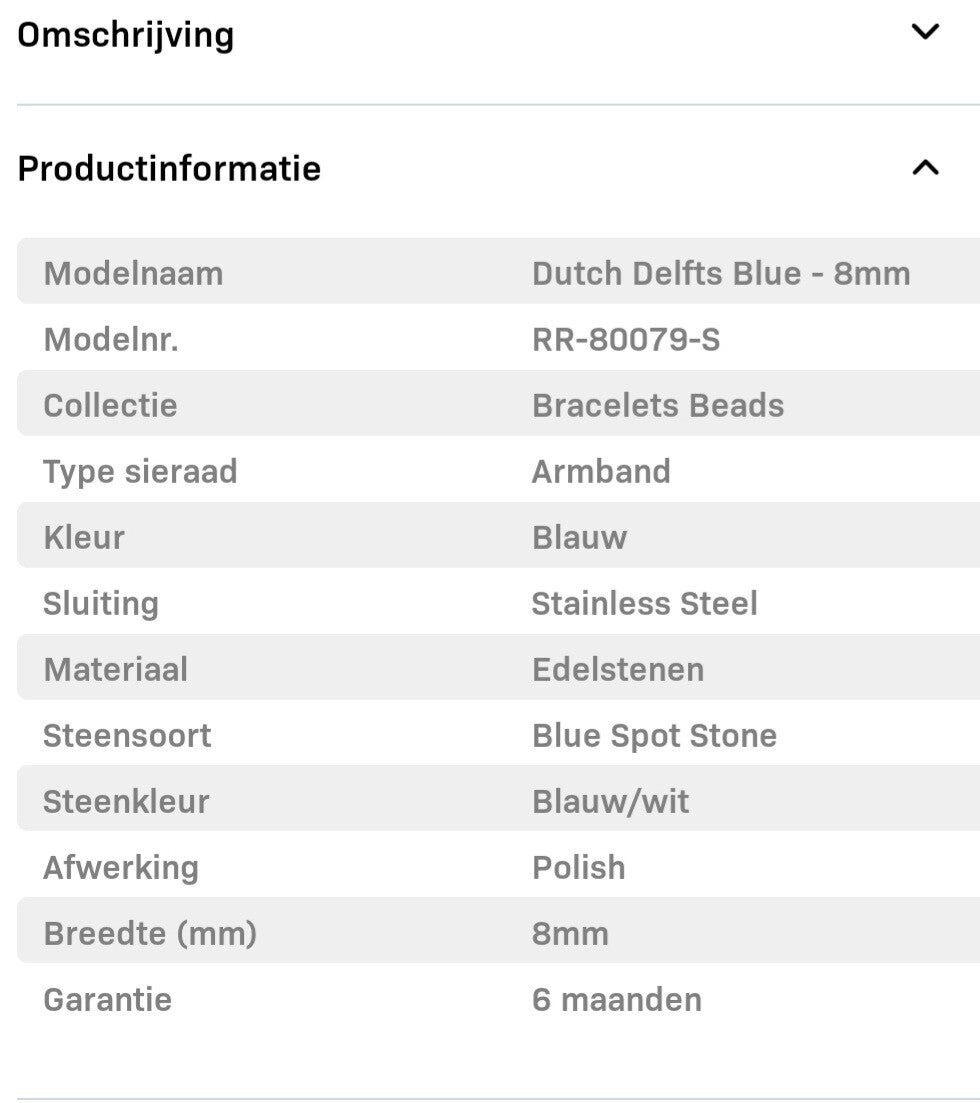980x1103 pixels.
Task: Click the model number RR-80079-S
Action: click(x=625, y=340)
